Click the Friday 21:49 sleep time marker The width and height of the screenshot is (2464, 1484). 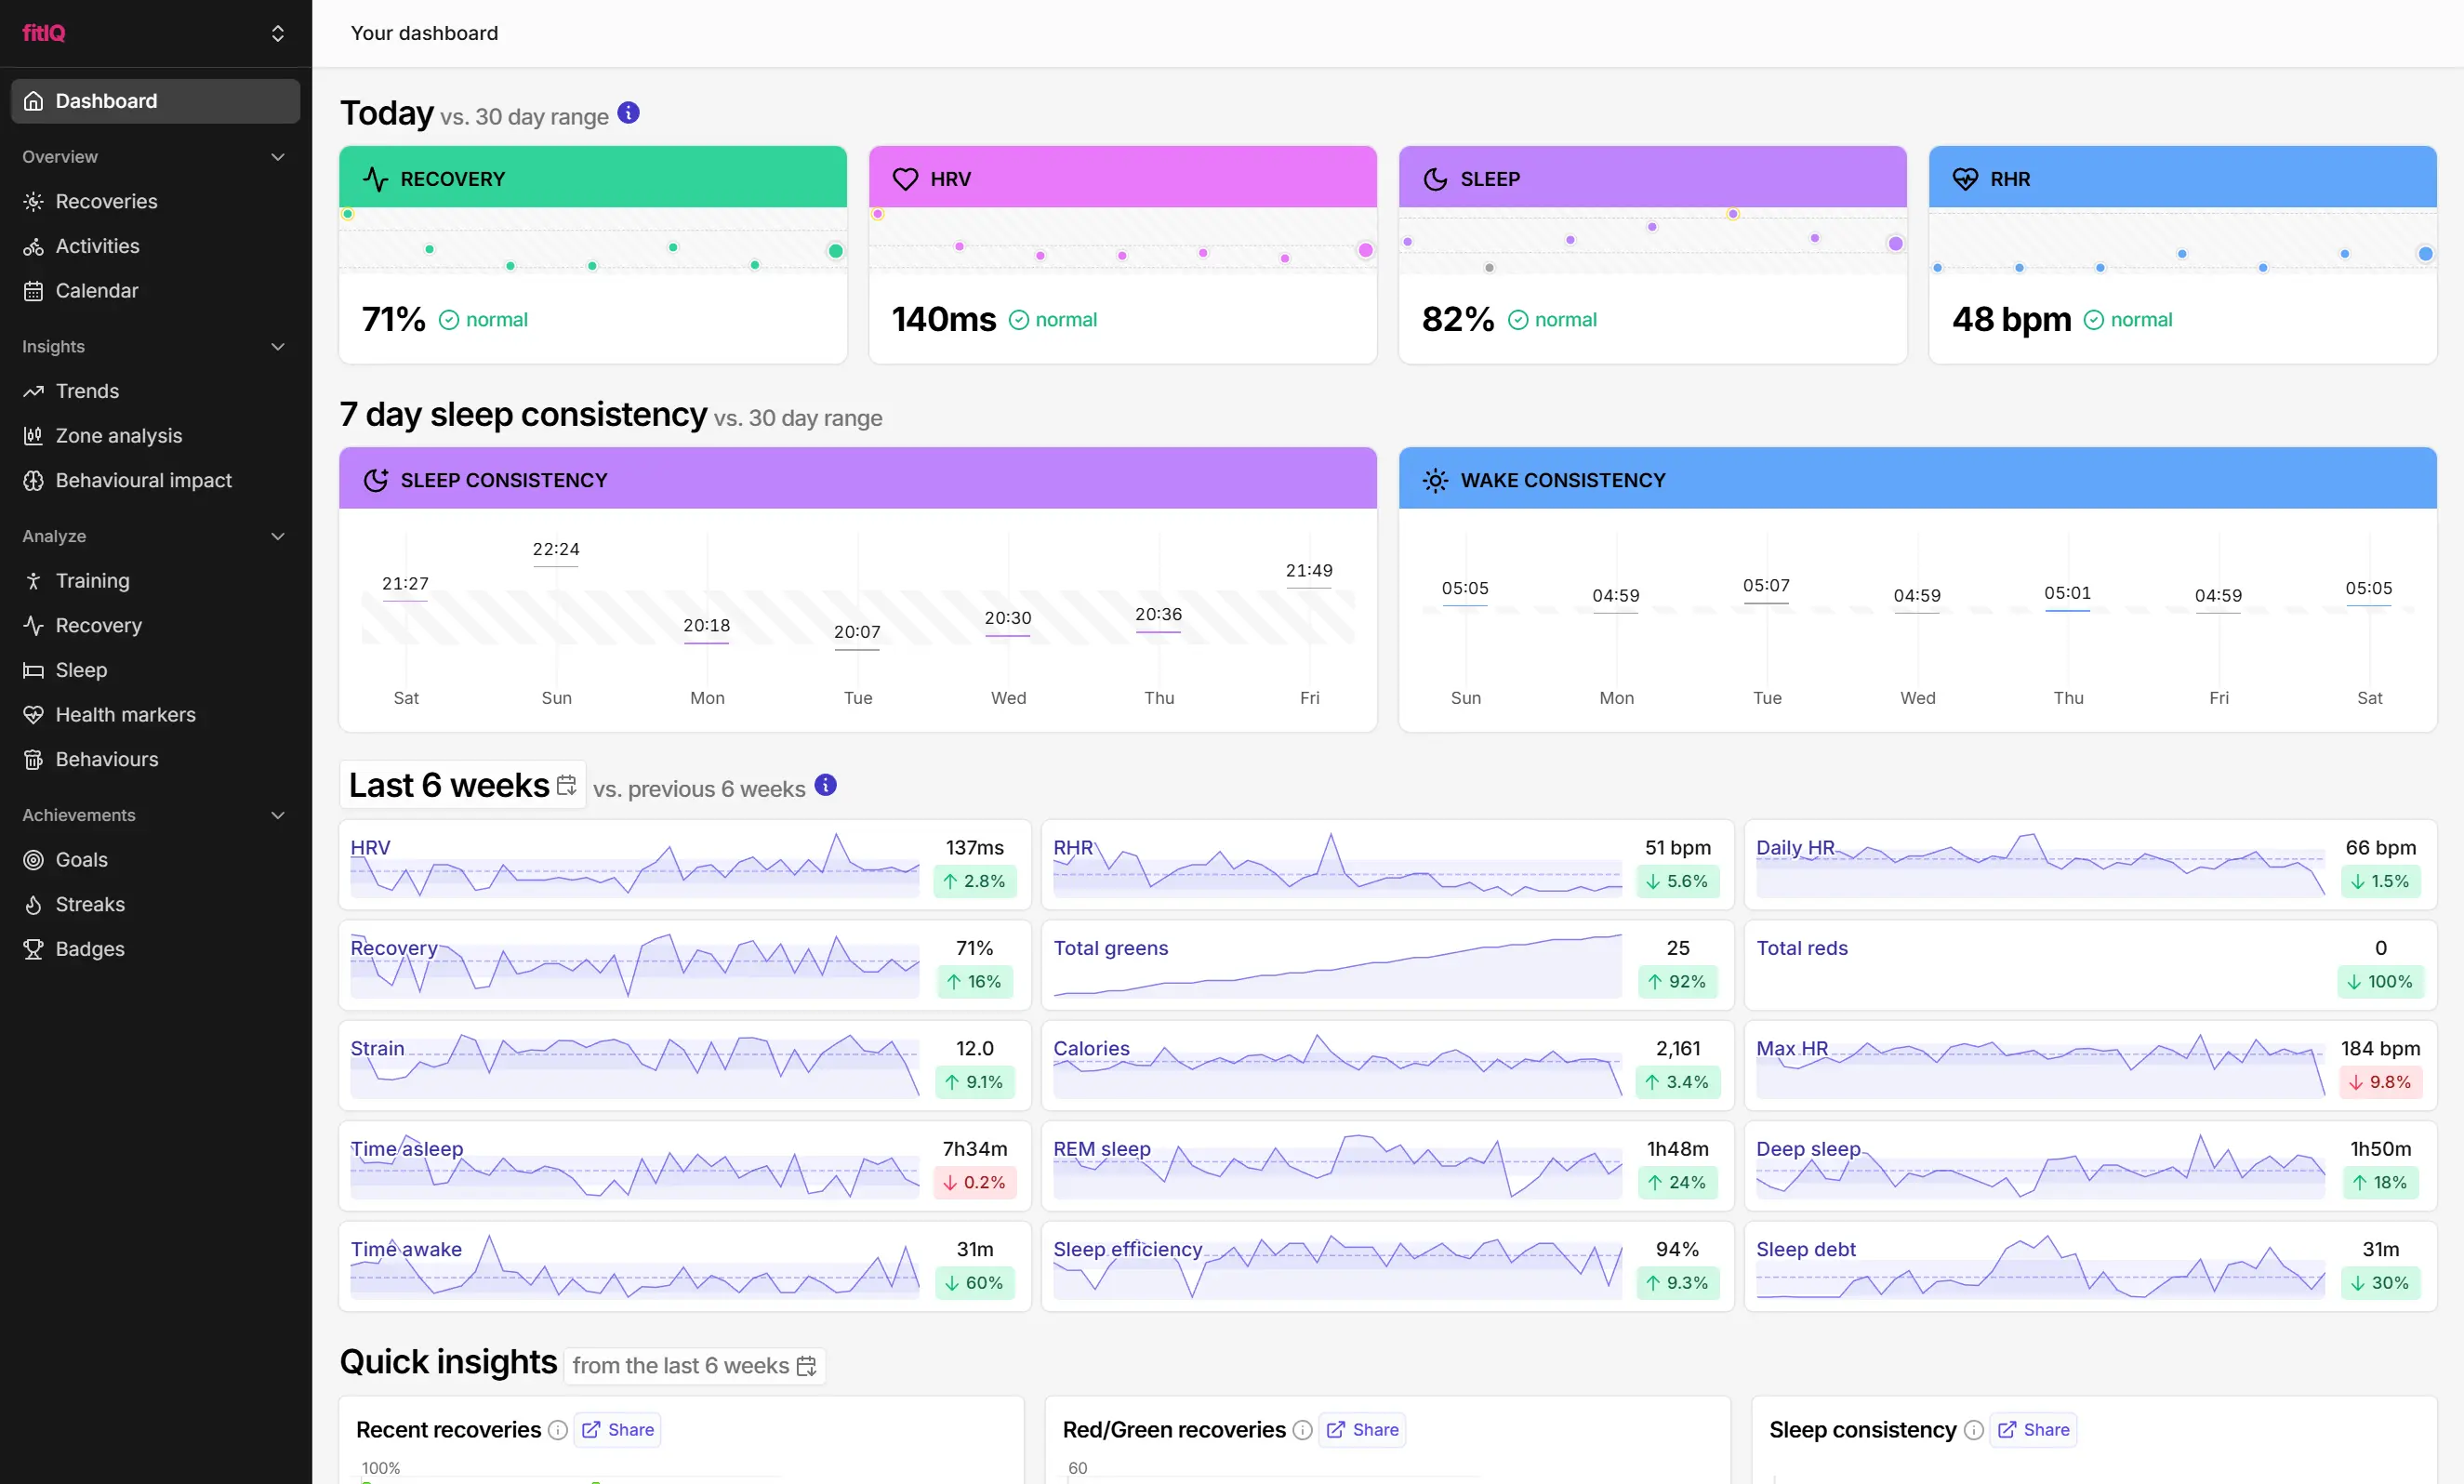click(x=1308, y=571)
